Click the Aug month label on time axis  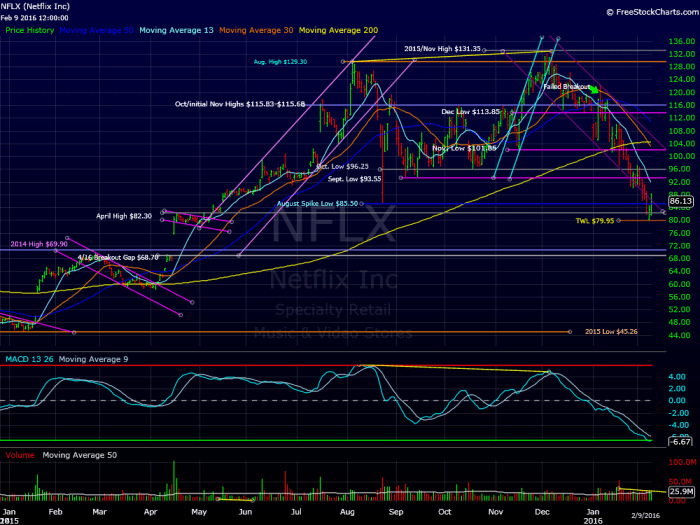347,512
